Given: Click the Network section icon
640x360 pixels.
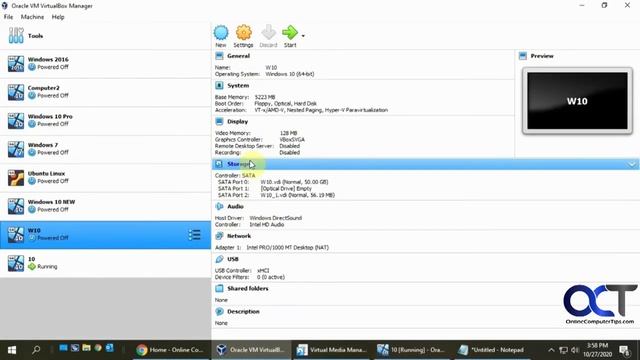Looking at the screenshot, I should (x=219, y=236).
